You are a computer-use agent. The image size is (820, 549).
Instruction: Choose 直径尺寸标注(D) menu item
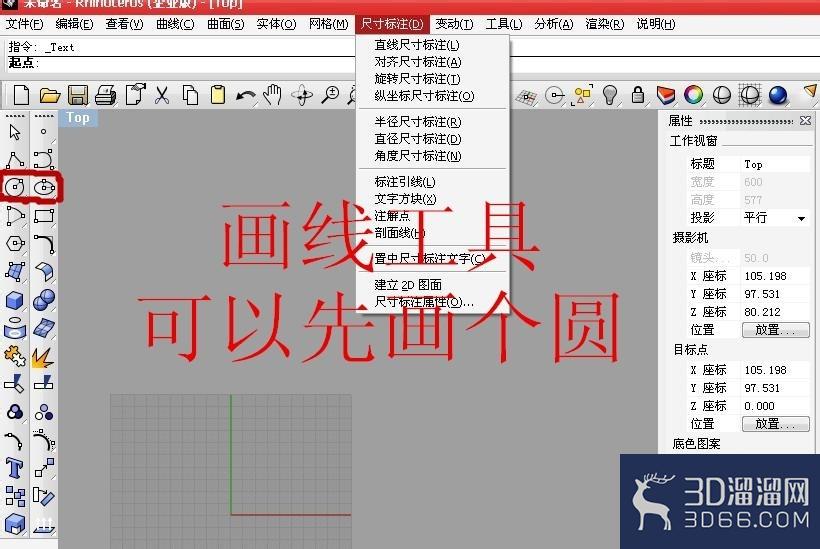417,139
